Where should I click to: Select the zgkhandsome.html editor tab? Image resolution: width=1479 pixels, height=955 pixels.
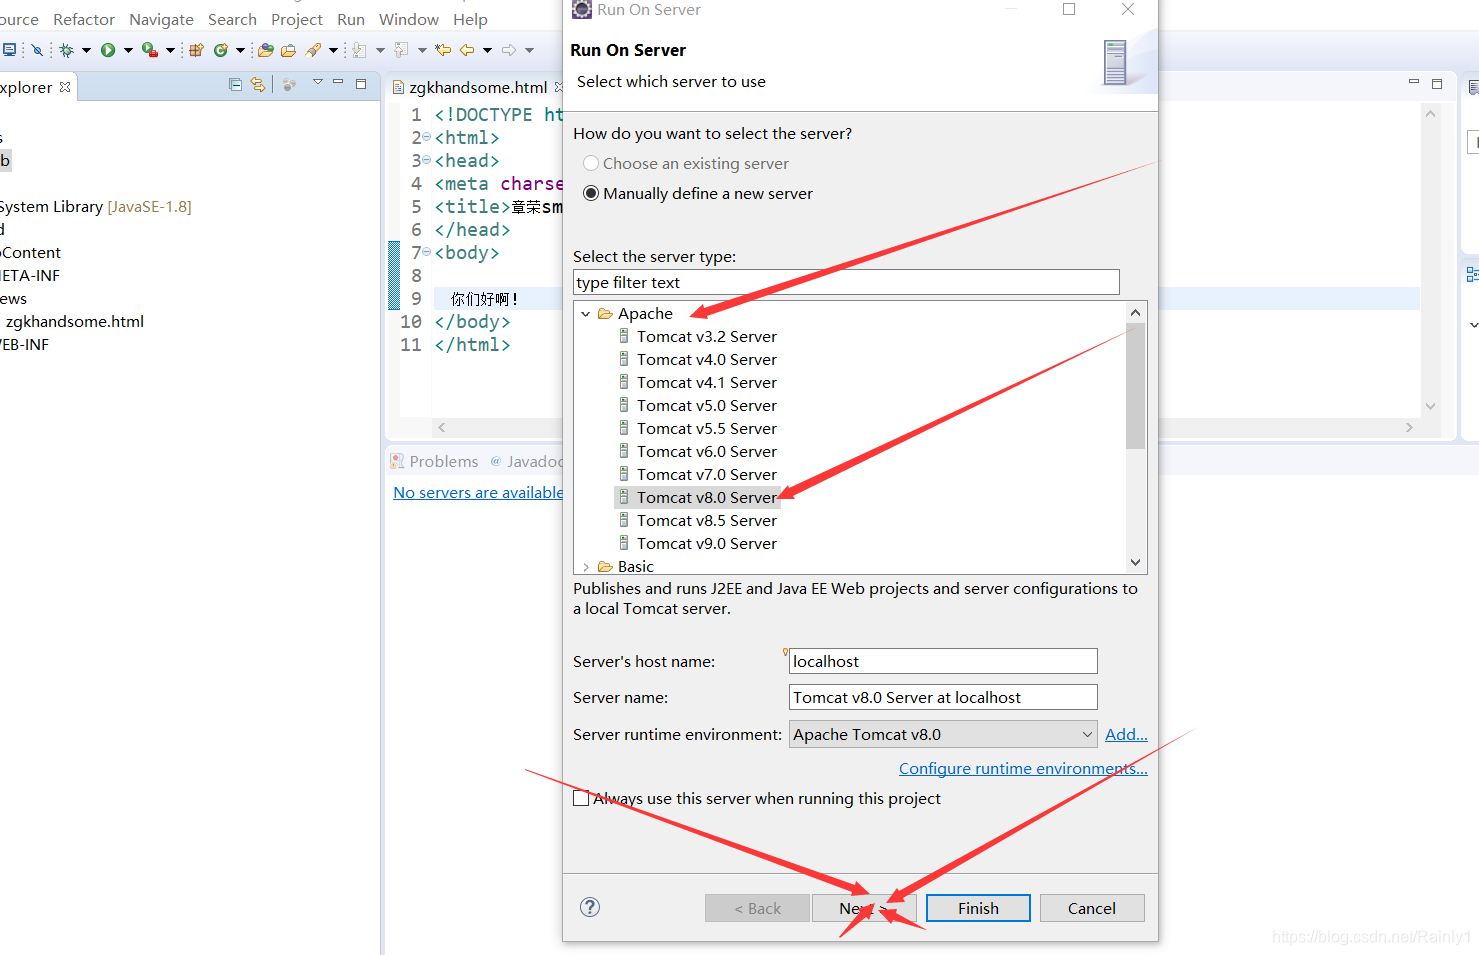478,87
